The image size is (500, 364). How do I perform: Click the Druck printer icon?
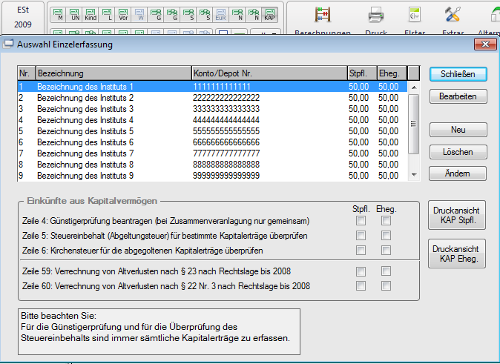[376, 15]
